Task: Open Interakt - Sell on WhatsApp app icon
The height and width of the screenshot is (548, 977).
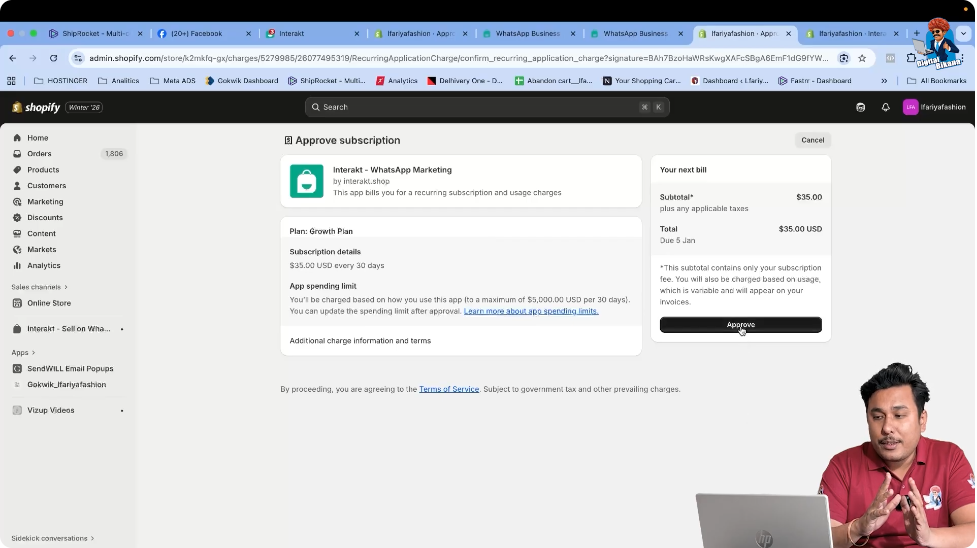Action: click(17, 329)
